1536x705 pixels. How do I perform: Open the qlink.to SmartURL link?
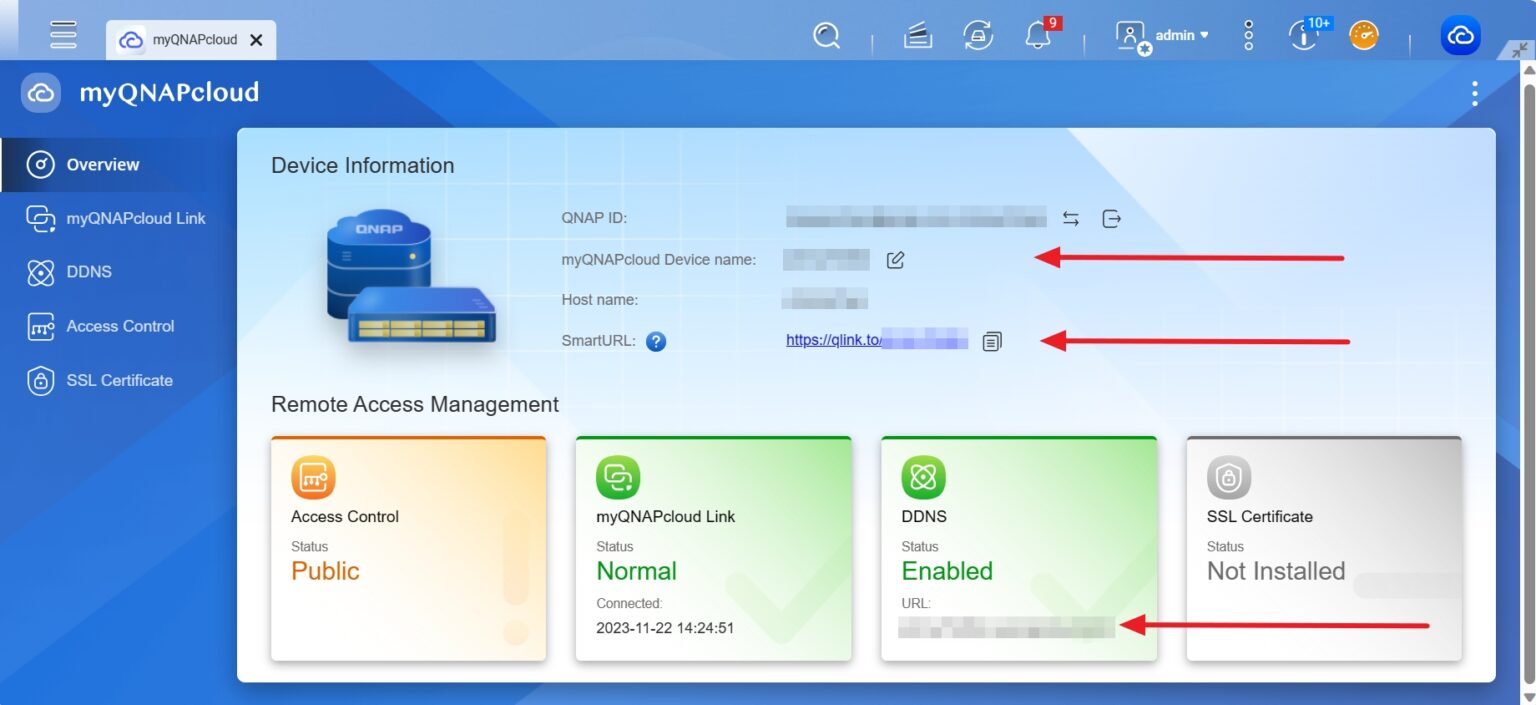coord(833,340)
